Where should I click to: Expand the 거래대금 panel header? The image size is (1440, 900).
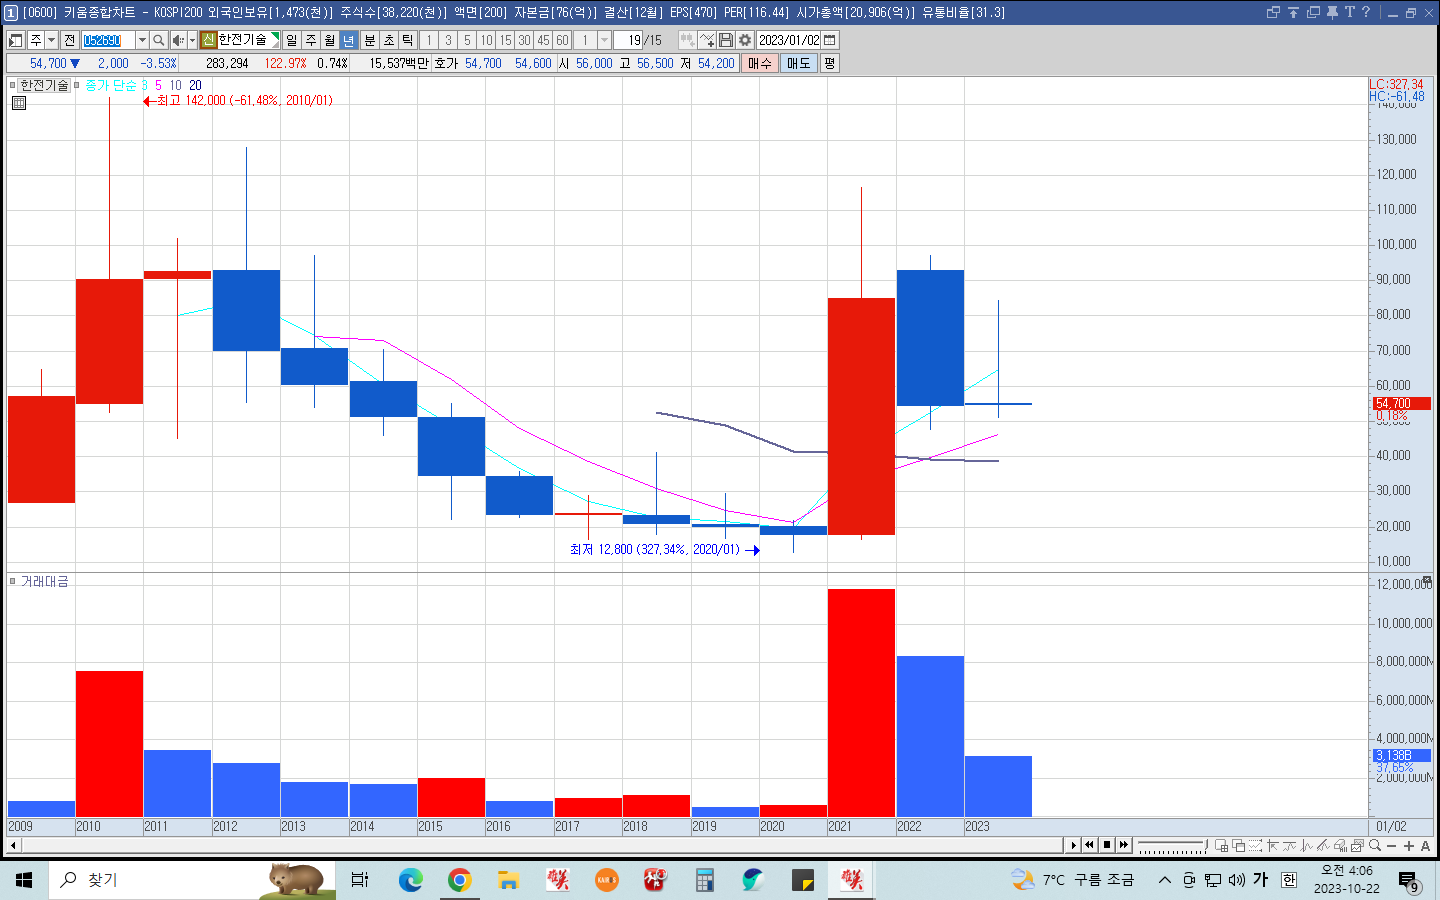pos(44,581)
